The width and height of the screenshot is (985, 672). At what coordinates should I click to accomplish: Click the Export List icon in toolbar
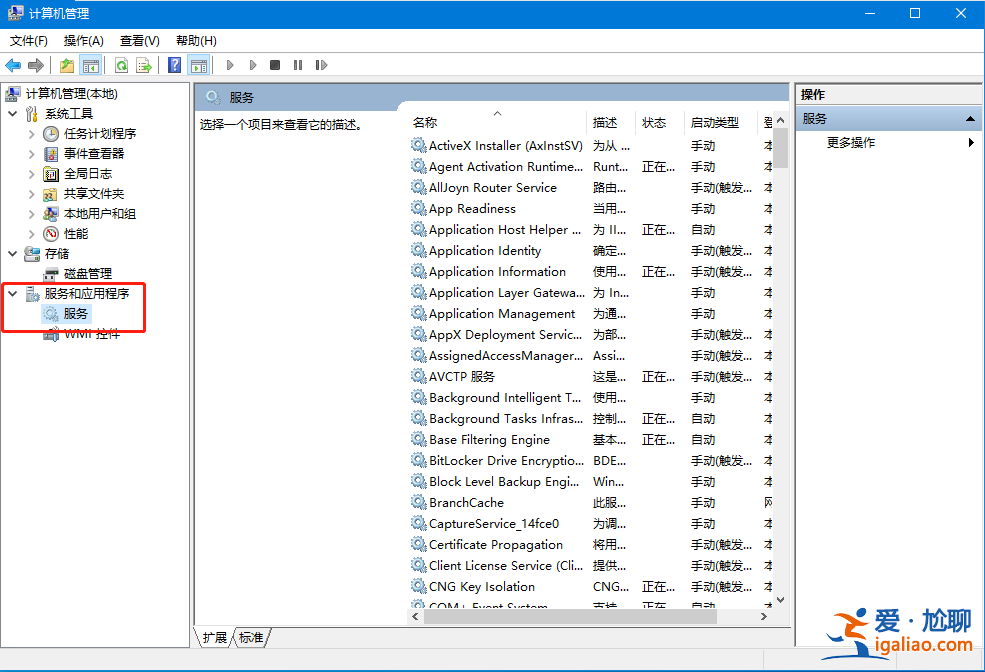(143, 64)
